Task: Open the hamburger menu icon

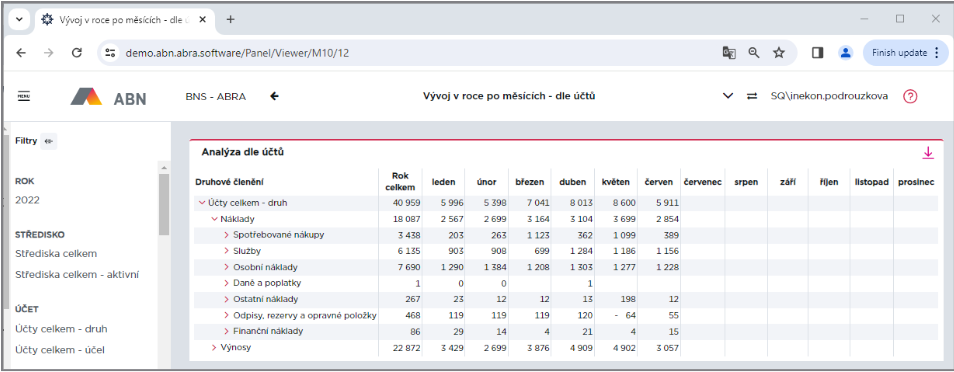Action: 24,96
